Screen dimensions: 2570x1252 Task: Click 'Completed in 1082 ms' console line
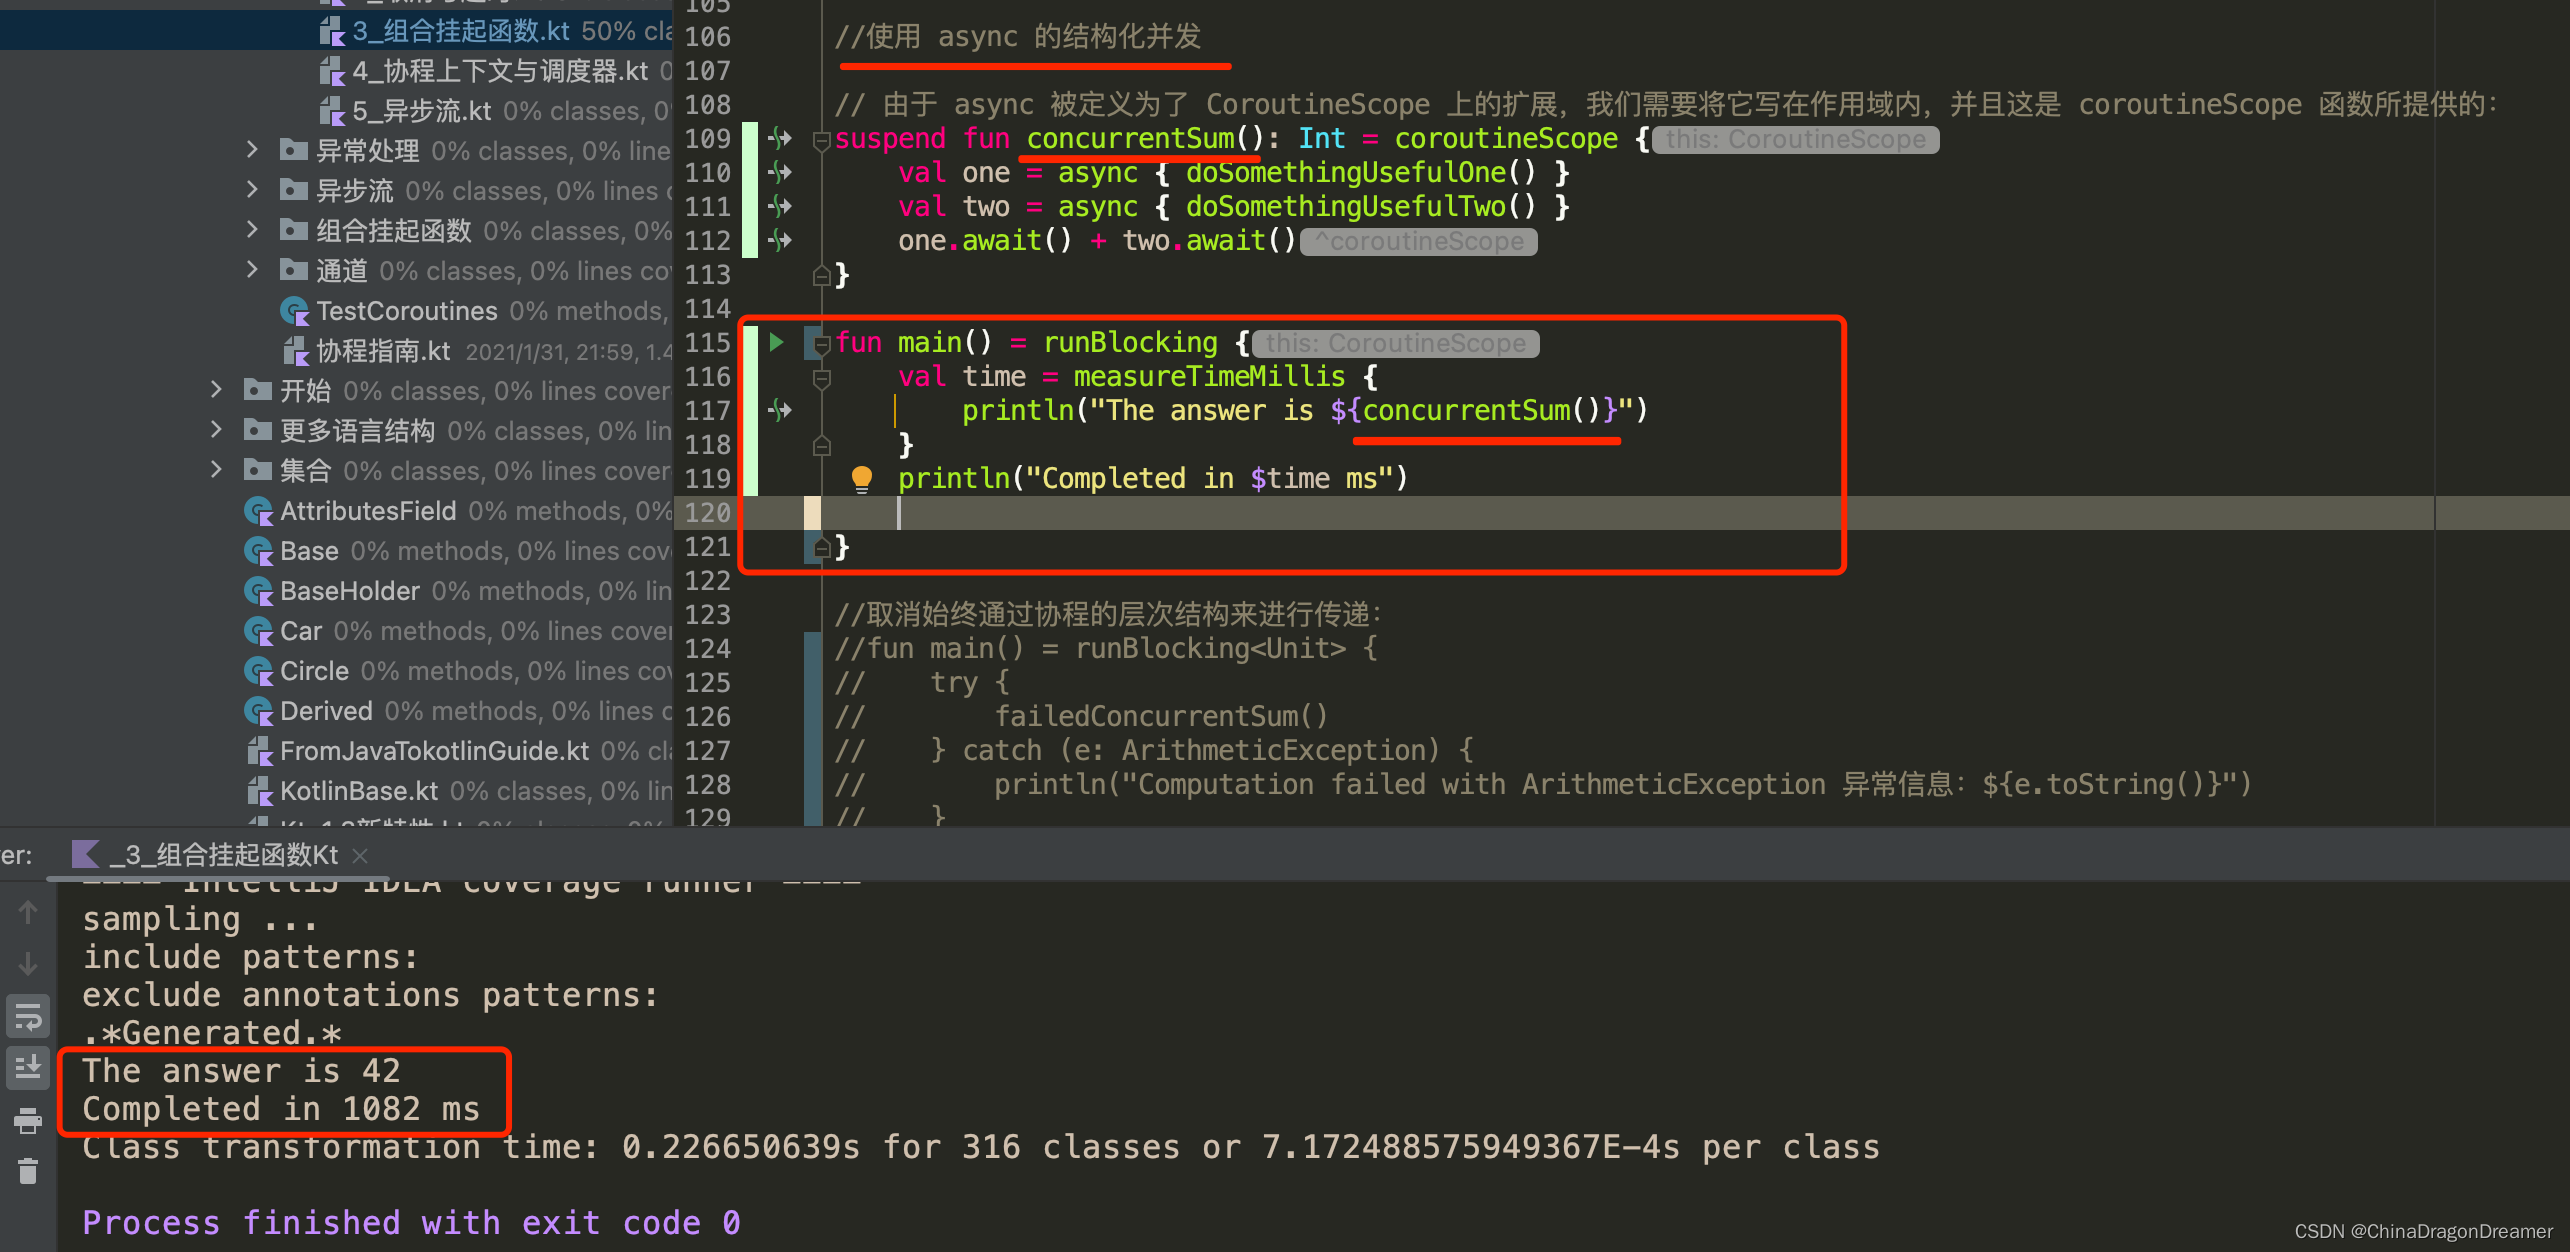[x=281, y=1109]
